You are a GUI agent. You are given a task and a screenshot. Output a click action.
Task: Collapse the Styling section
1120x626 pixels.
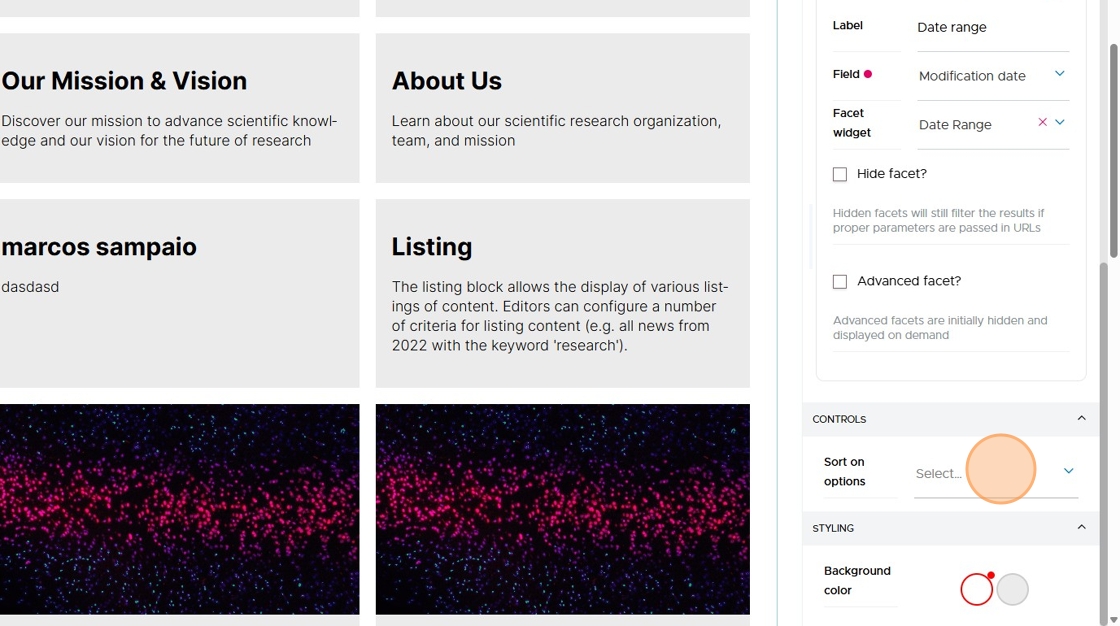[1081, 527]
